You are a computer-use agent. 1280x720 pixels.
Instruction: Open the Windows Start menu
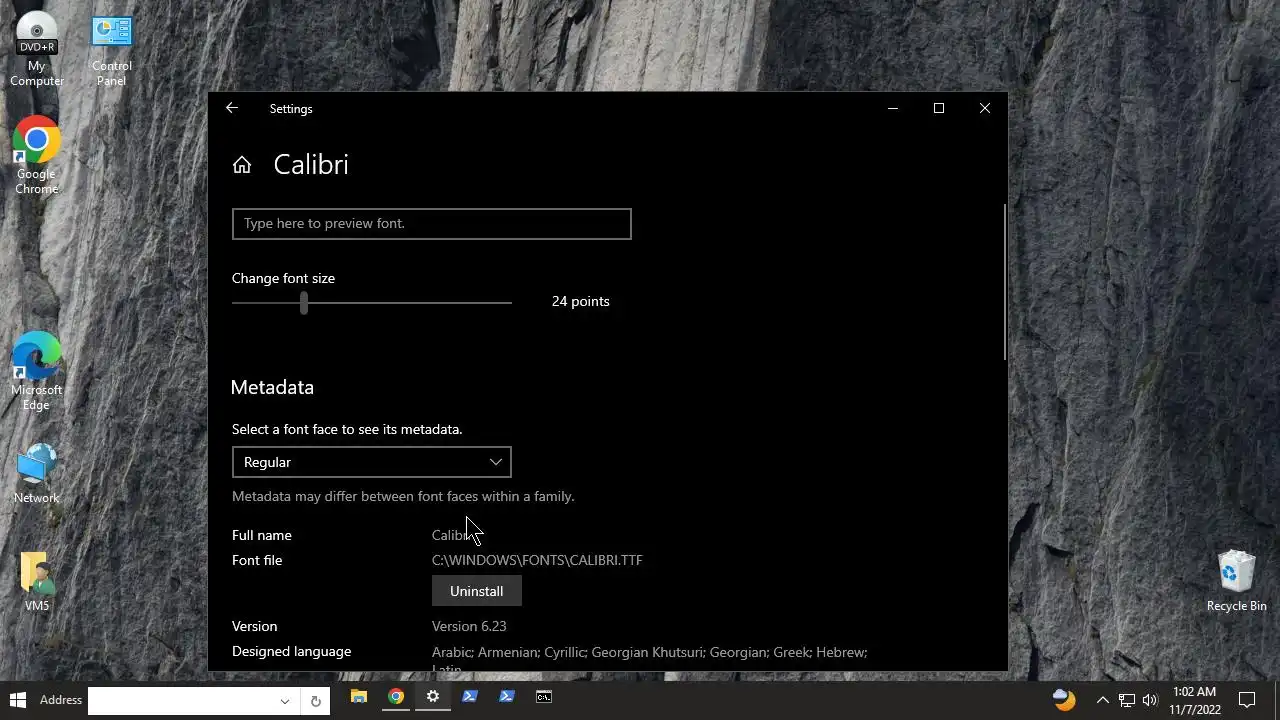click(17, 700)
